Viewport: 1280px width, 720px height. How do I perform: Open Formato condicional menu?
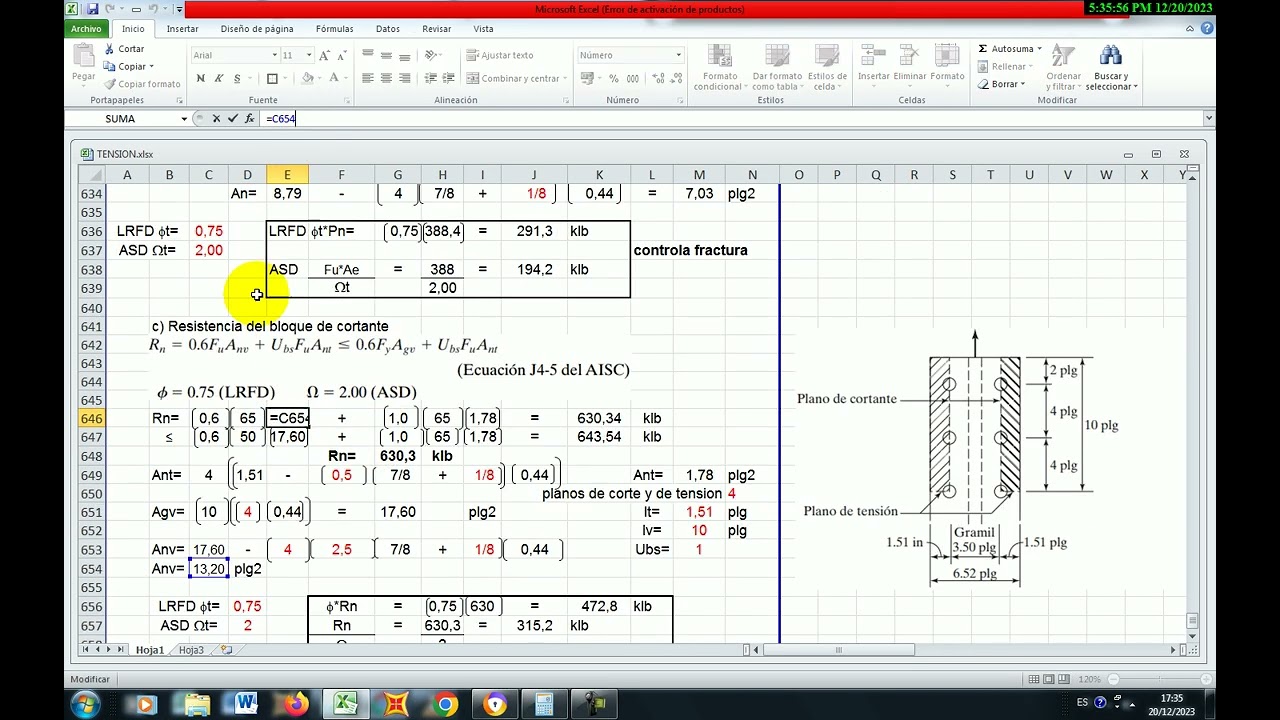pos(718,67)
